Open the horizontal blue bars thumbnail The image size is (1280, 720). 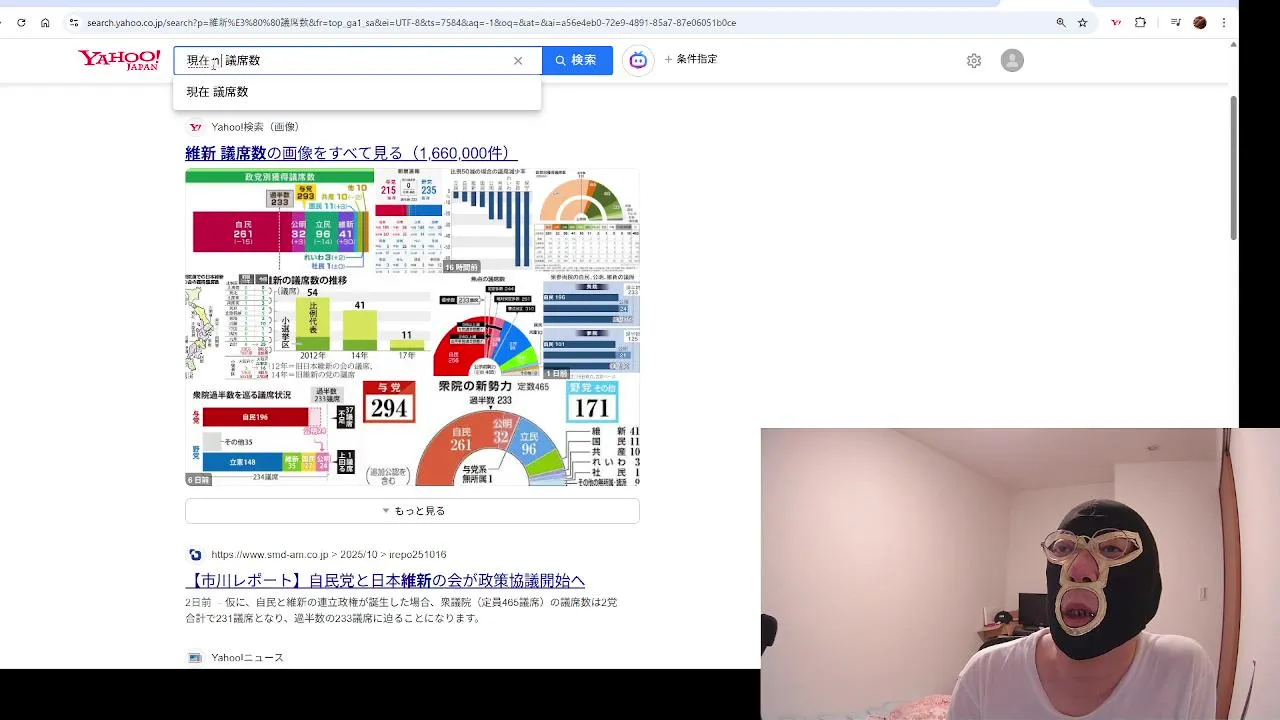coord(591,325)
